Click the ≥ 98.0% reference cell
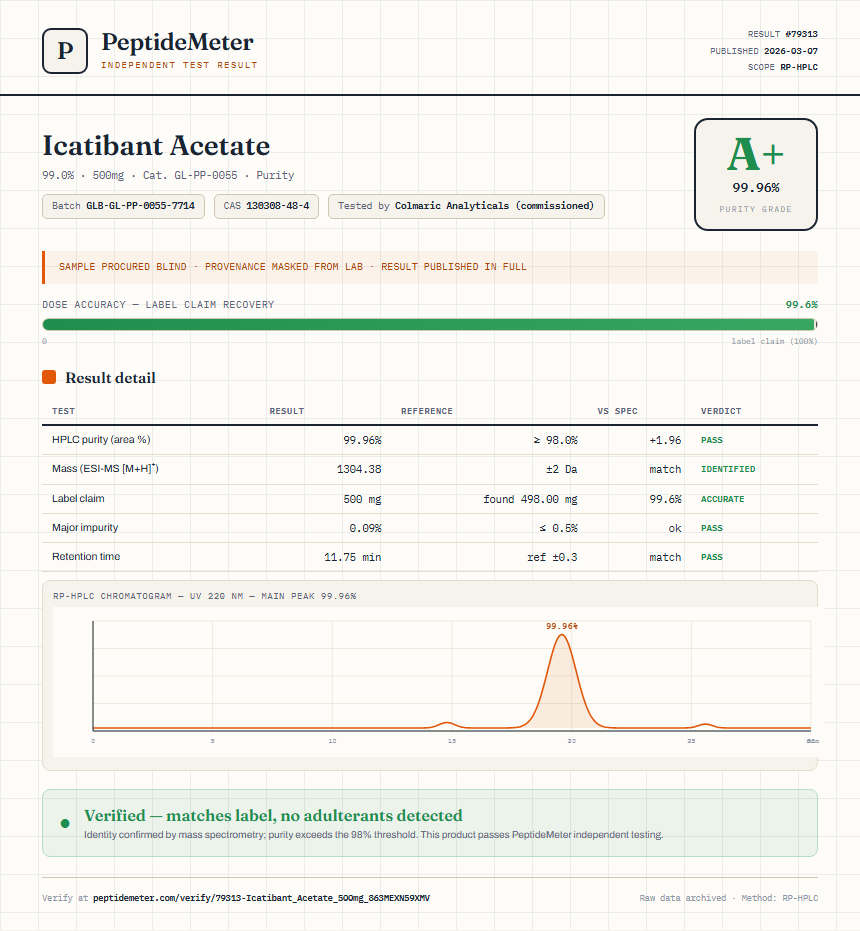 click(555, 440)
